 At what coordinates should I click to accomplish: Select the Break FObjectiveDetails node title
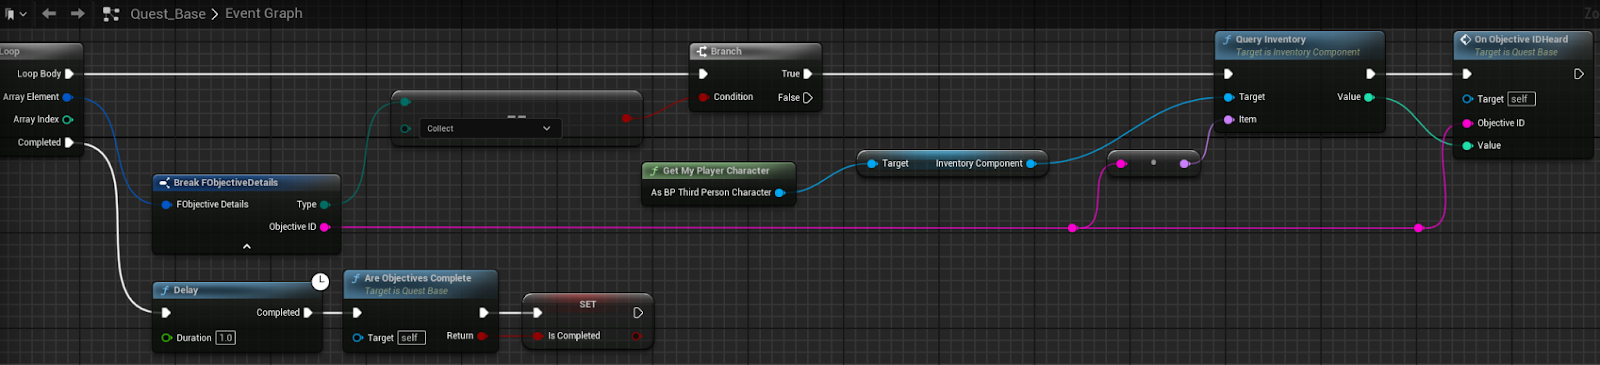tap(226, 183)
